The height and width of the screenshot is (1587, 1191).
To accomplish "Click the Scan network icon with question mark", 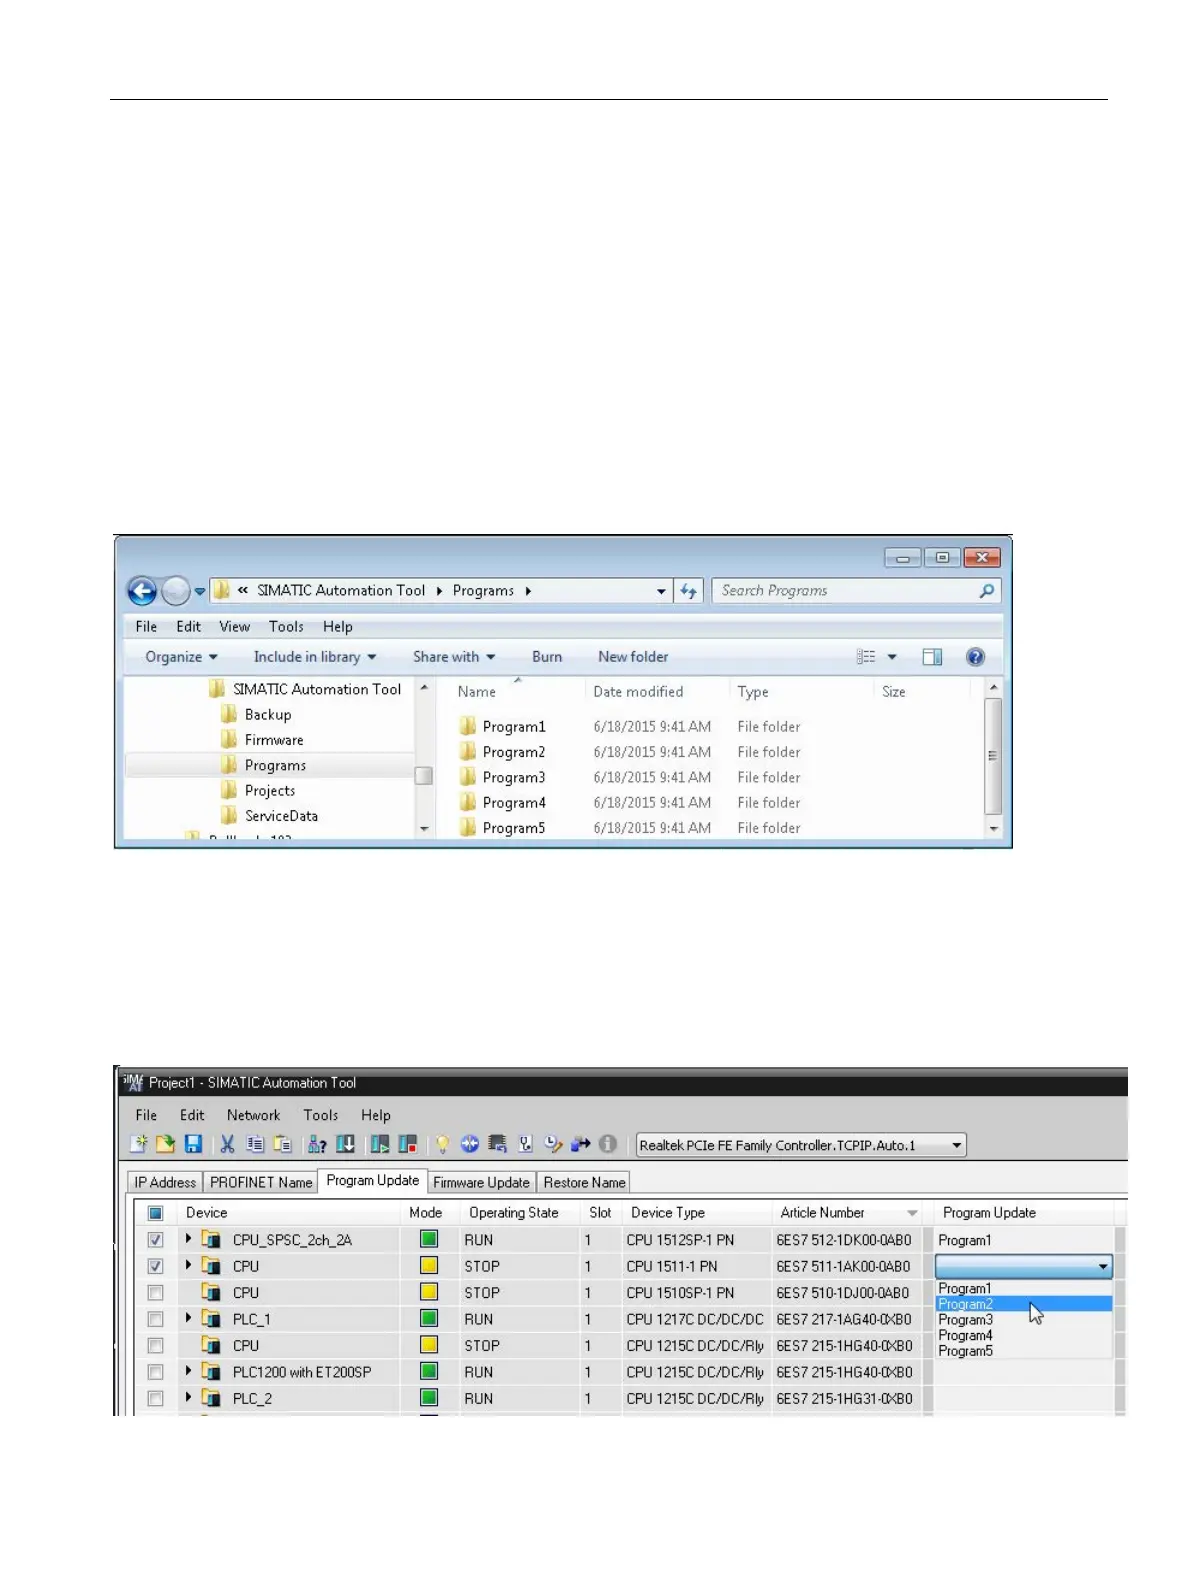I will [317, 1144].
